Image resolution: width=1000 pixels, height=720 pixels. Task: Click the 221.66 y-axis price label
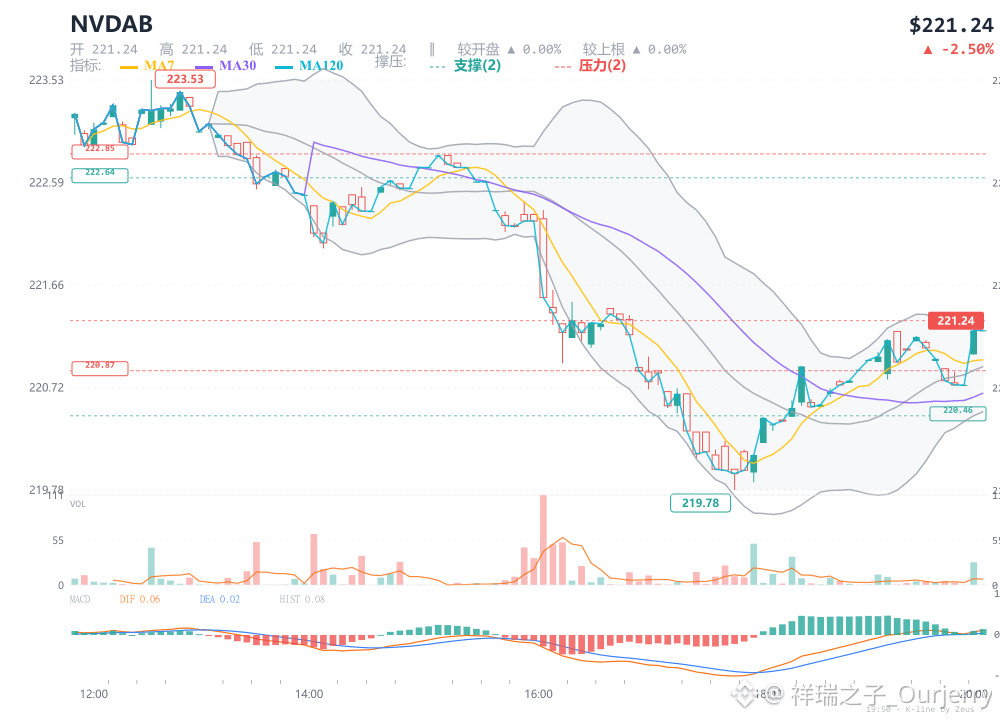pos(46,285)
